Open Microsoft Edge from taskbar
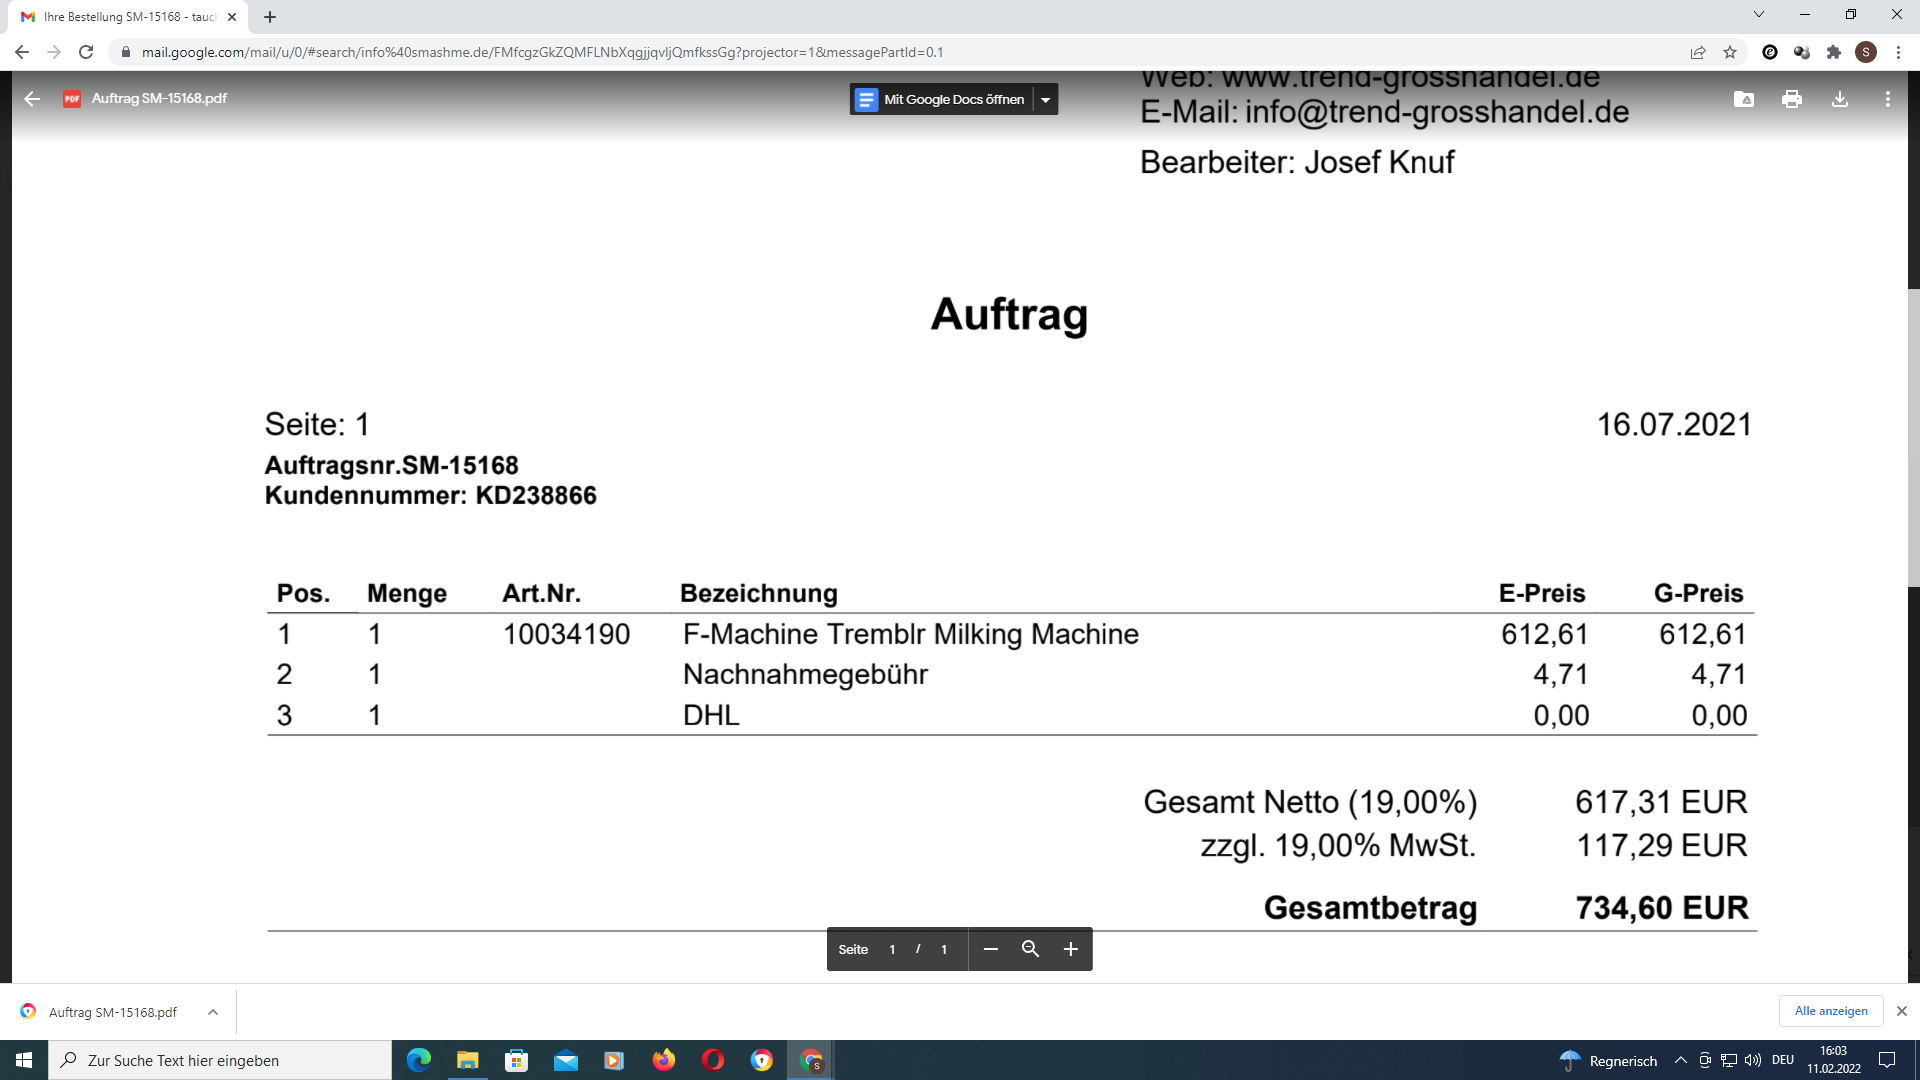 click(419, 1060)
